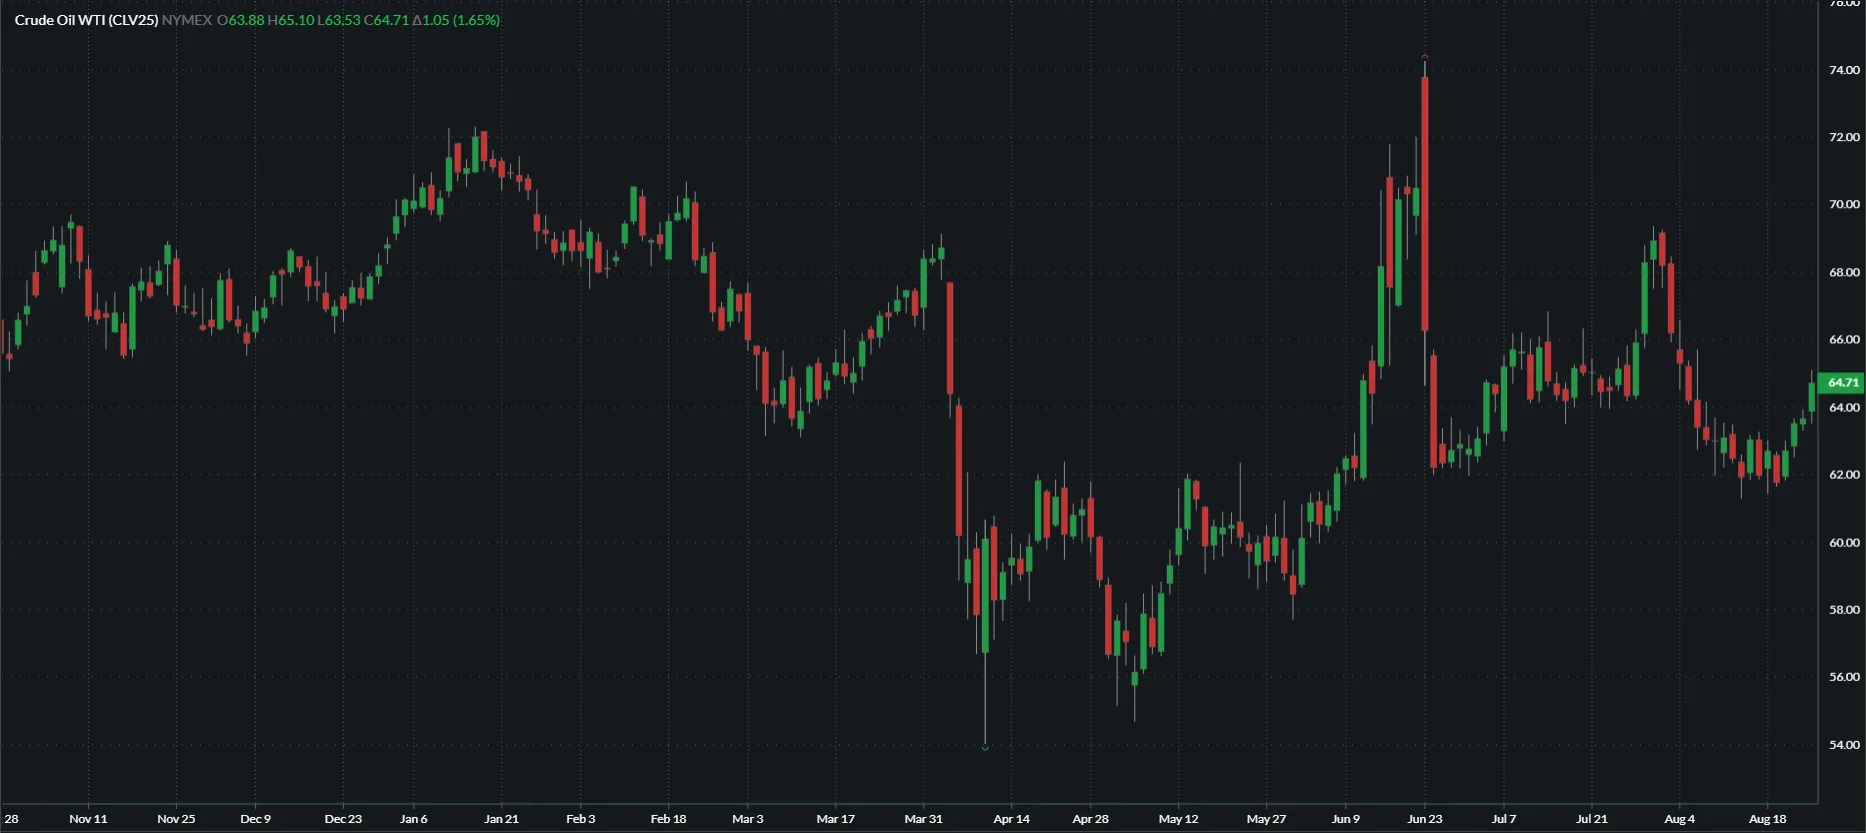Click the 60.00 price axis label
Image resolution: width=1866 pixels, height=833 pixels.
click(x=1844, y=543)
